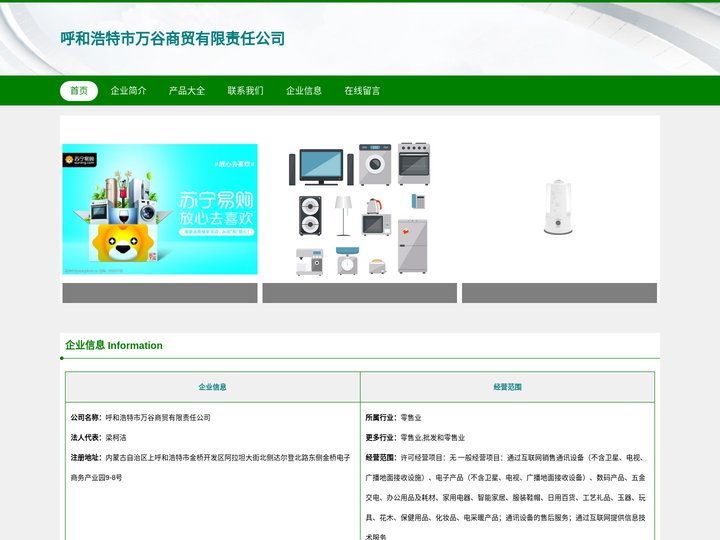Click the 经营范围 table column header
The width and height of the screenshot is (720, 540).
507,387
